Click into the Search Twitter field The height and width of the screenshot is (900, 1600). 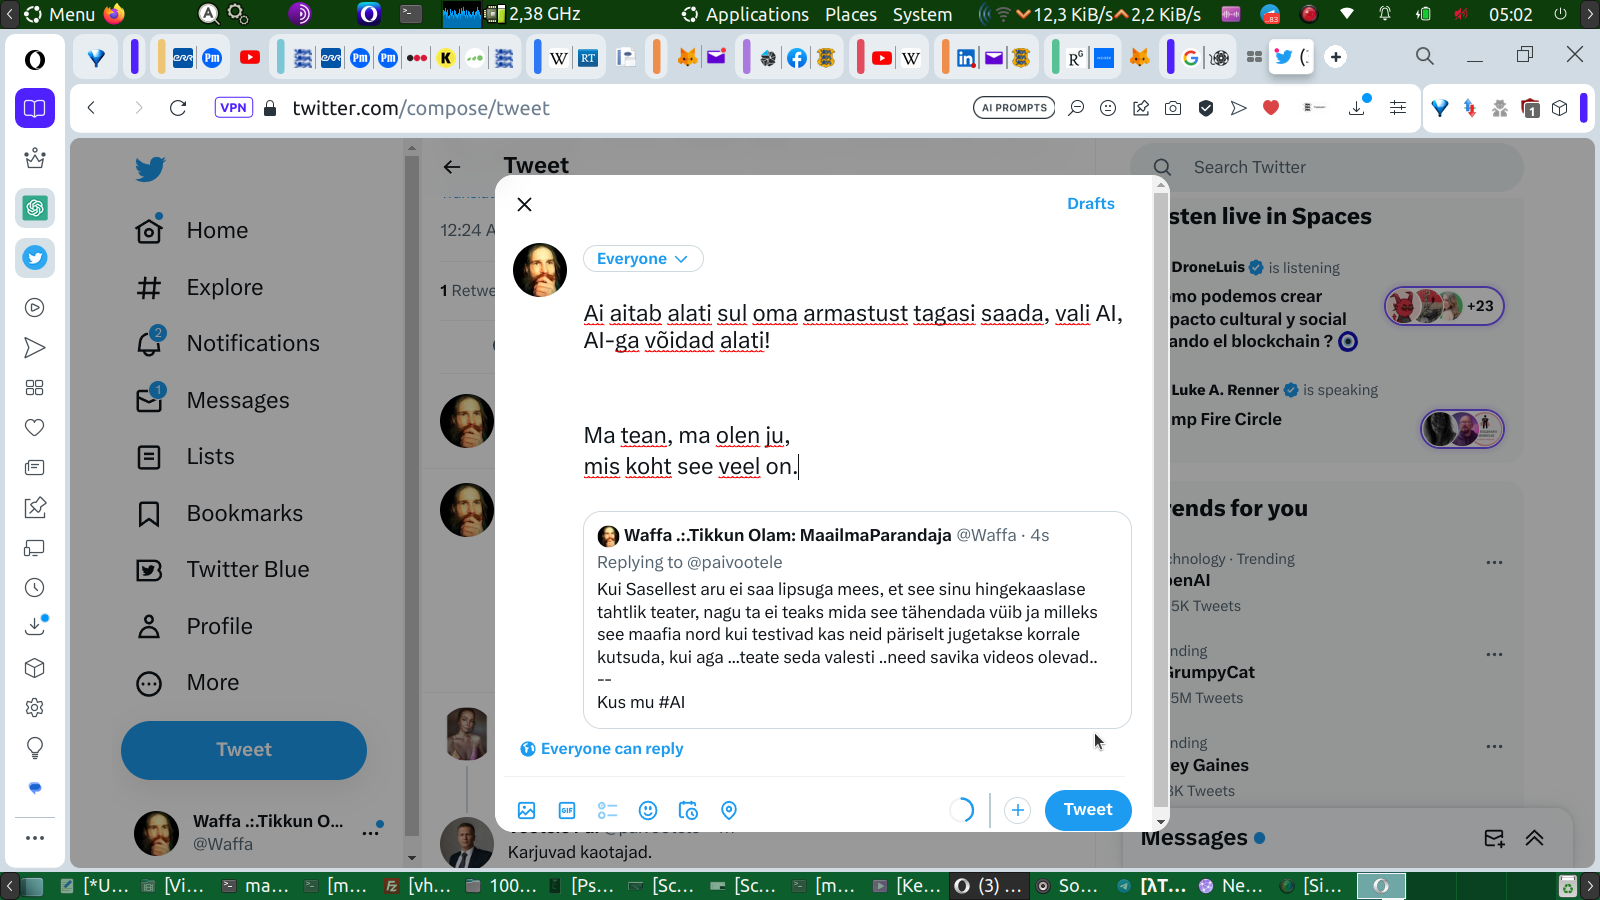(x=1327, y=168)
